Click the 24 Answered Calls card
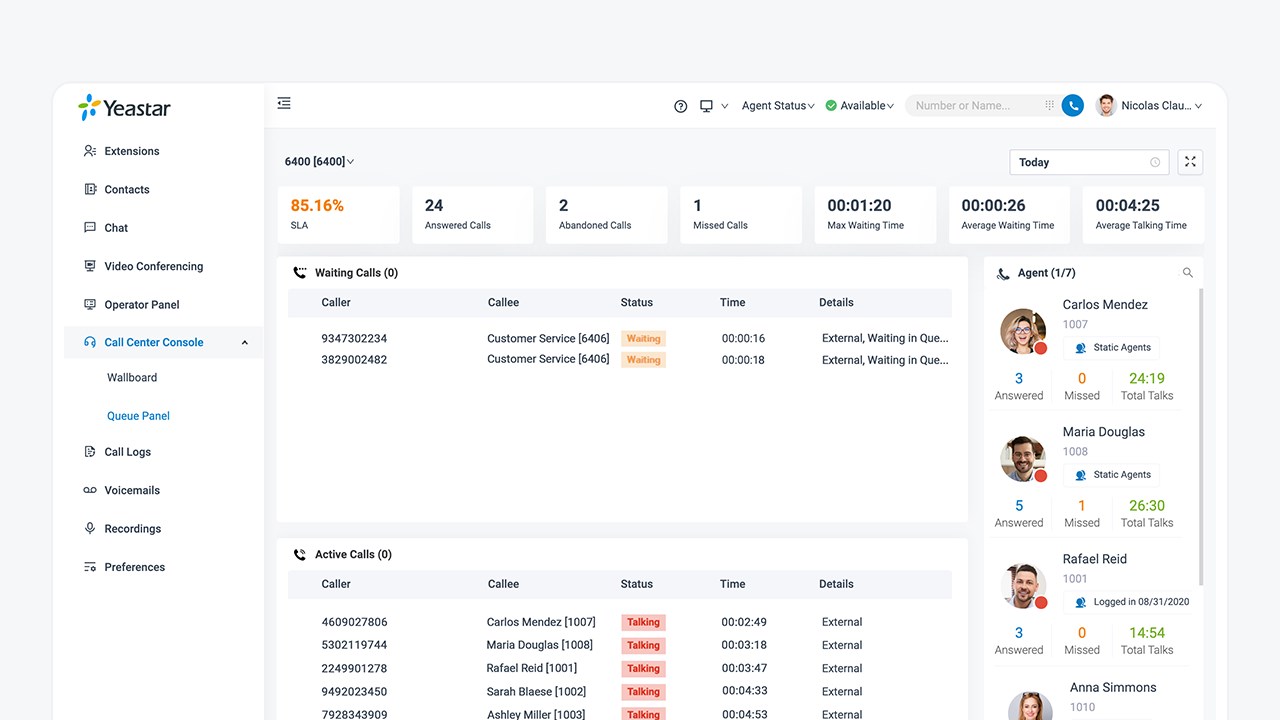Image resolution: width=1280 pixels, height=720 pixels. [x=472, y=214]
